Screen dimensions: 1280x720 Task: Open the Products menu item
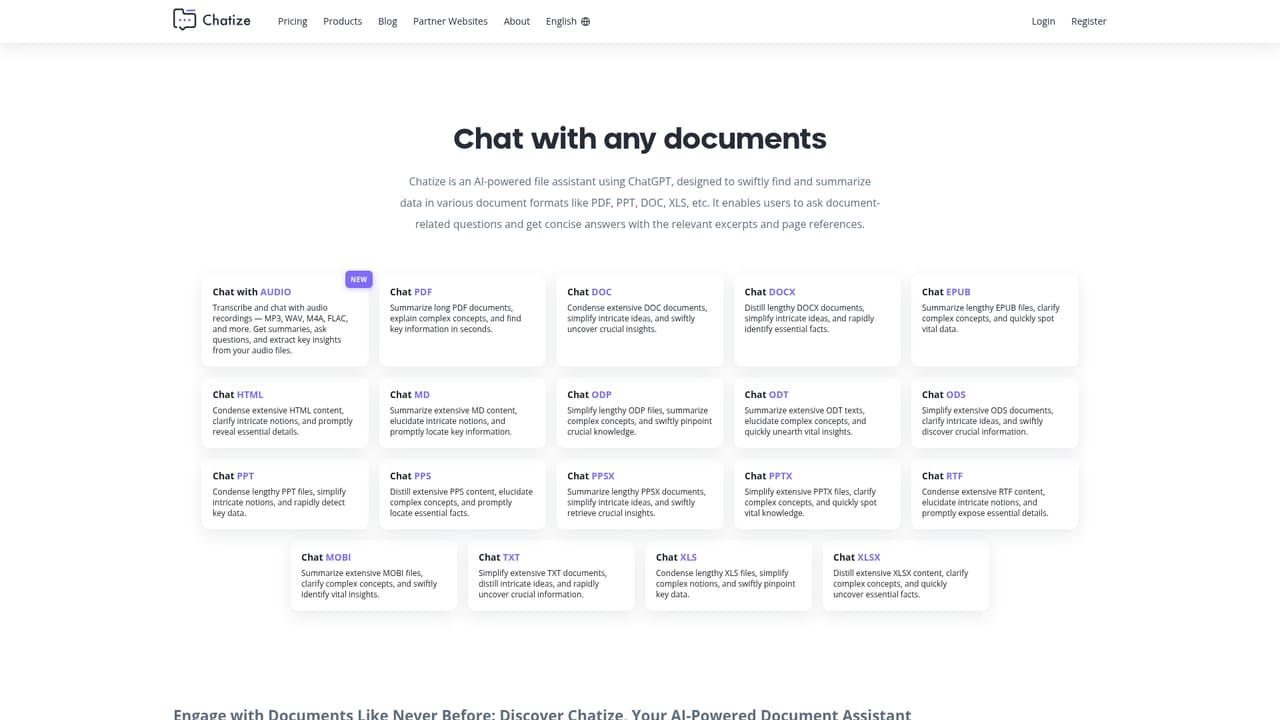pyautogui.click(x=342, y=21)
